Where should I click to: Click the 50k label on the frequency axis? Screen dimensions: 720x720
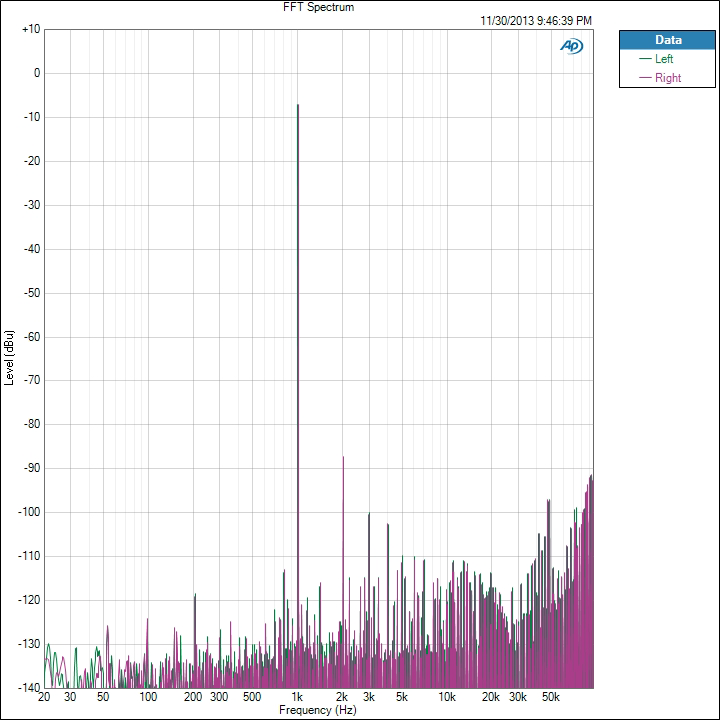click(x=550, y=697)
